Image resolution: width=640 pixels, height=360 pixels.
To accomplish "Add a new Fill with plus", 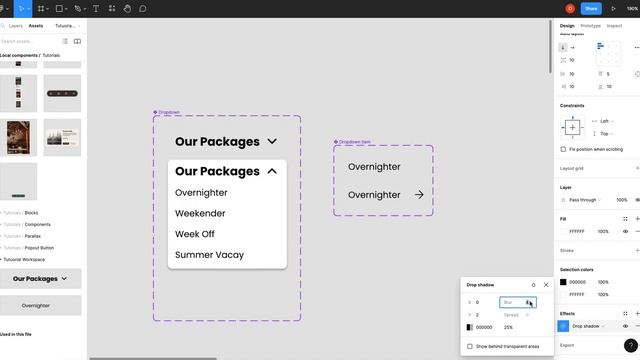I will click(637, 219).
